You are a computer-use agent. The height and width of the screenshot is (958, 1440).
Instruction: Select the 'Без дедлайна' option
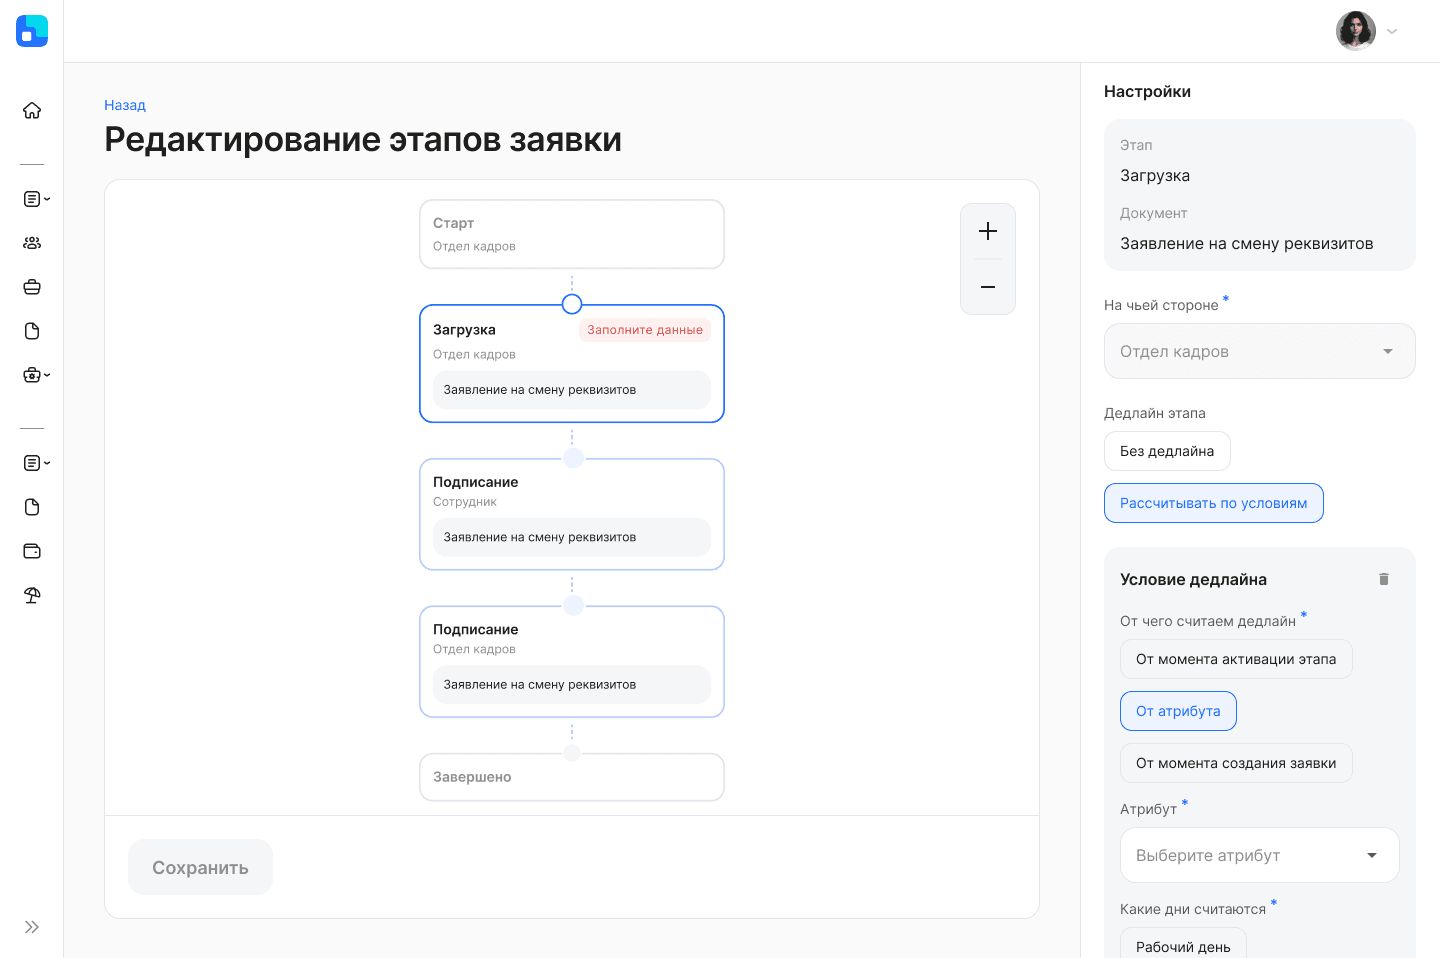point(1167,451)
